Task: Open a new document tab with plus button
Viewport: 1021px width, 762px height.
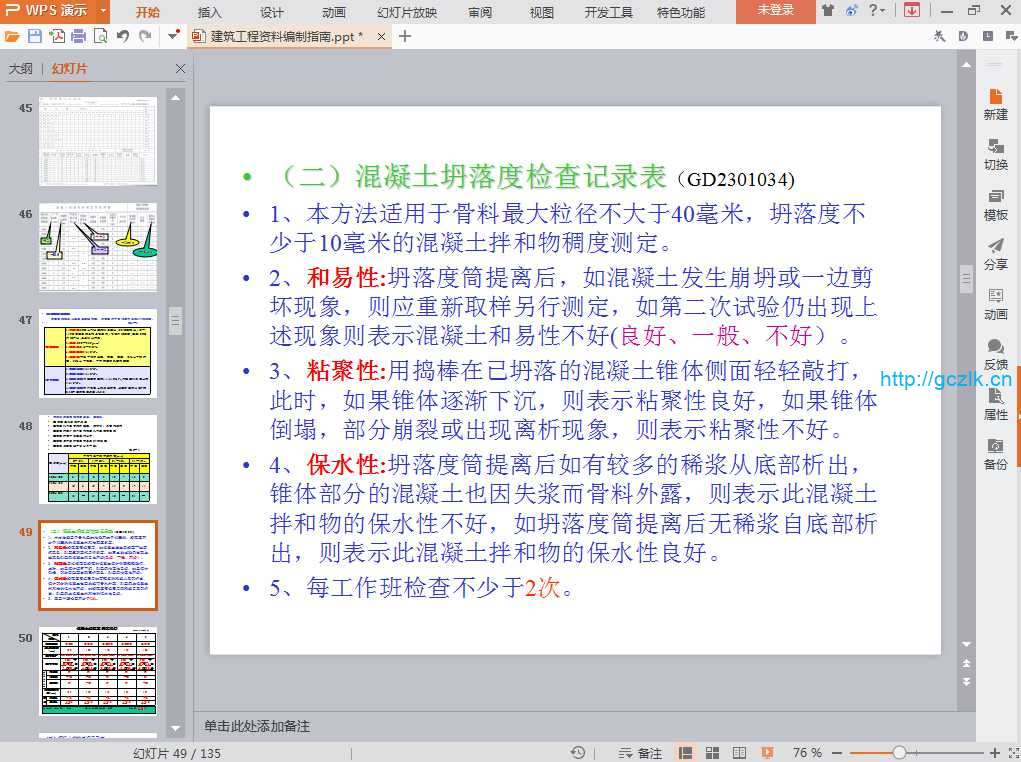Action: [x=405, y=36]
